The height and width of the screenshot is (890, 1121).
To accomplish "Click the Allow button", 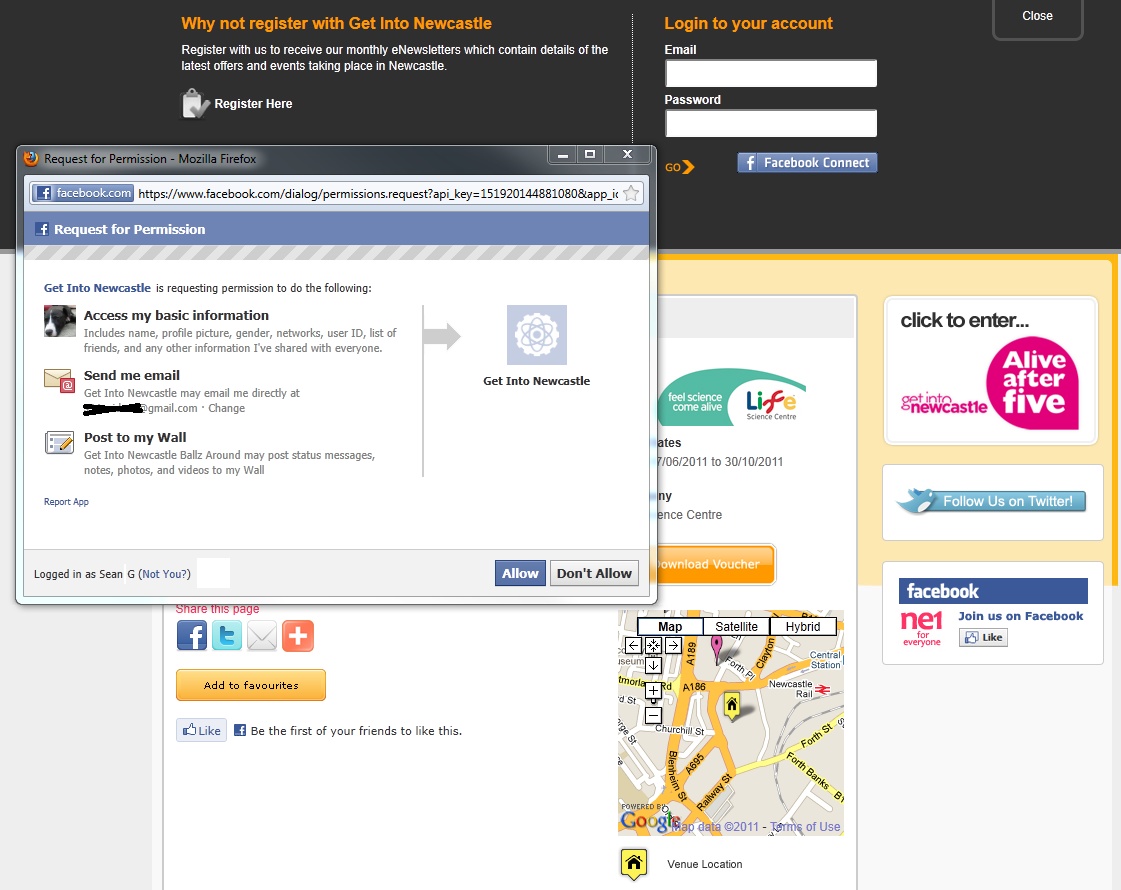I will 520,573.
